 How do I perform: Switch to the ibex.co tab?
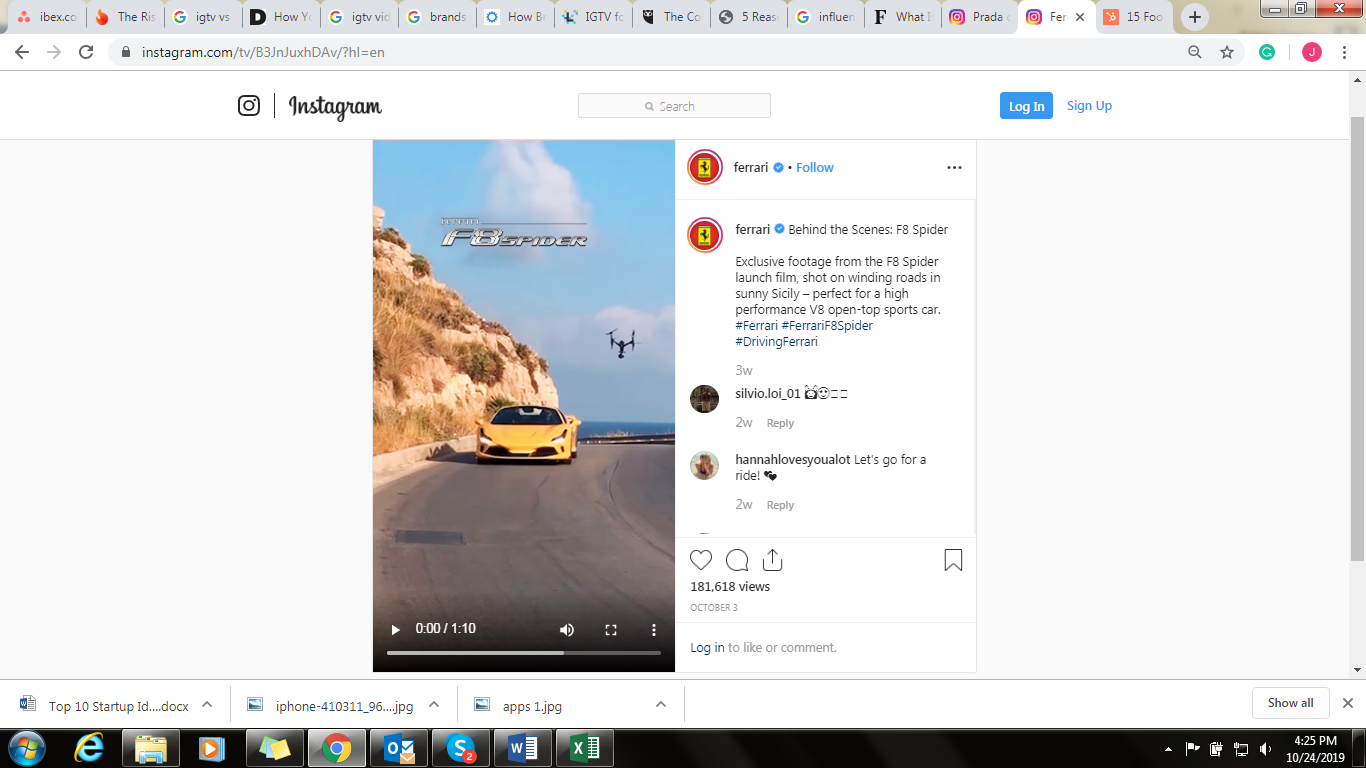(47, 17)
